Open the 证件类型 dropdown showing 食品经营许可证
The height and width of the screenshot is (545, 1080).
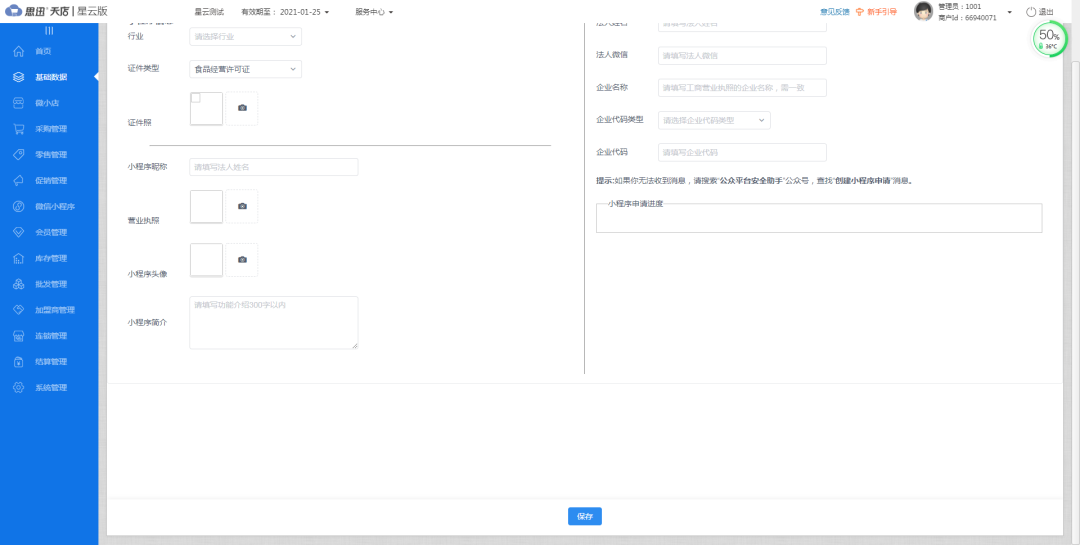[245, 69]
